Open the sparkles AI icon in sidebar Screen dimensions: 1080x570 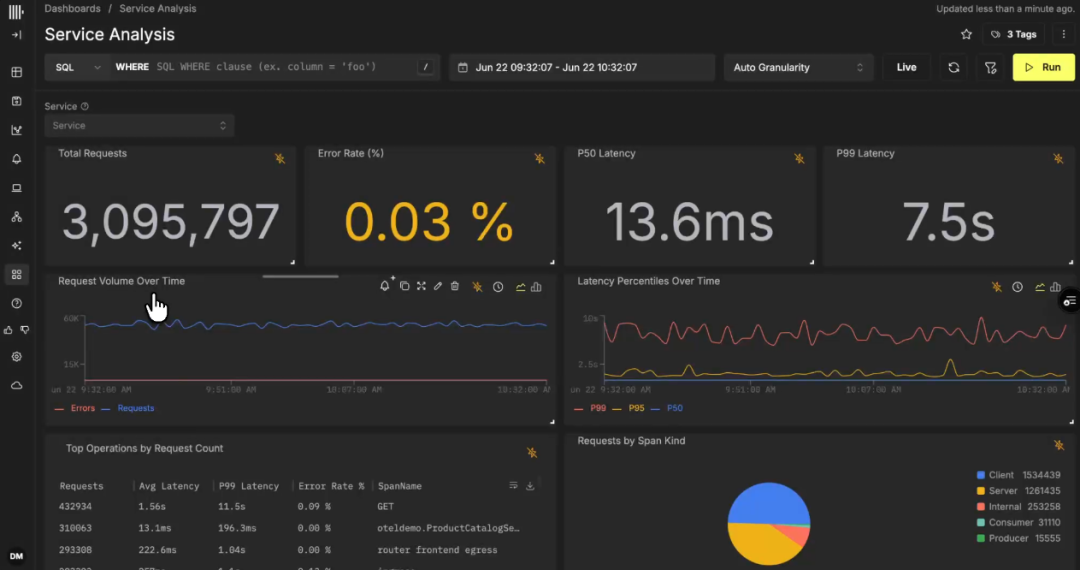[17, 246]
